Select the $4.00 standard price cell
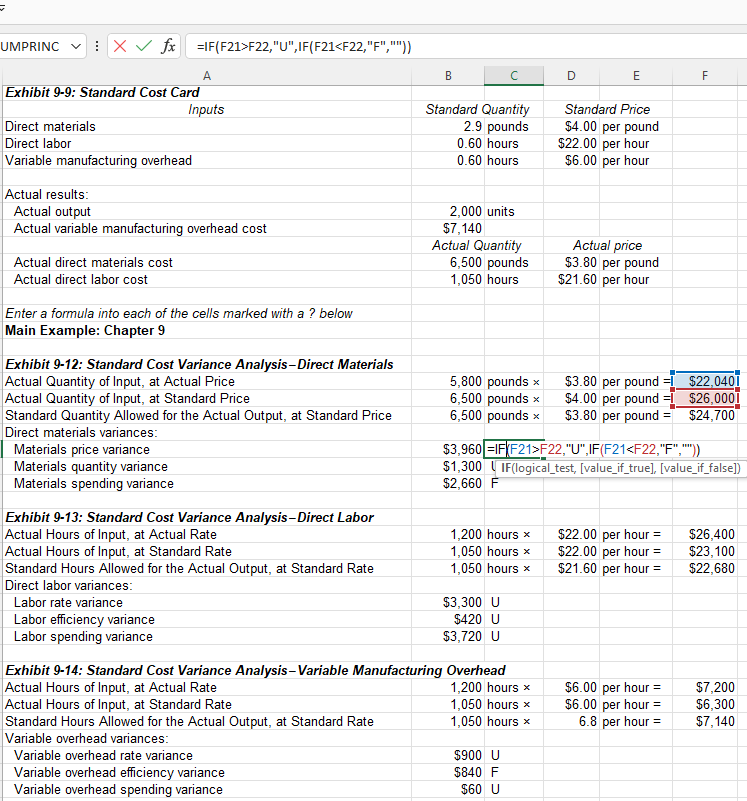This screenshot has width=747, height=801. coord(571,126)
